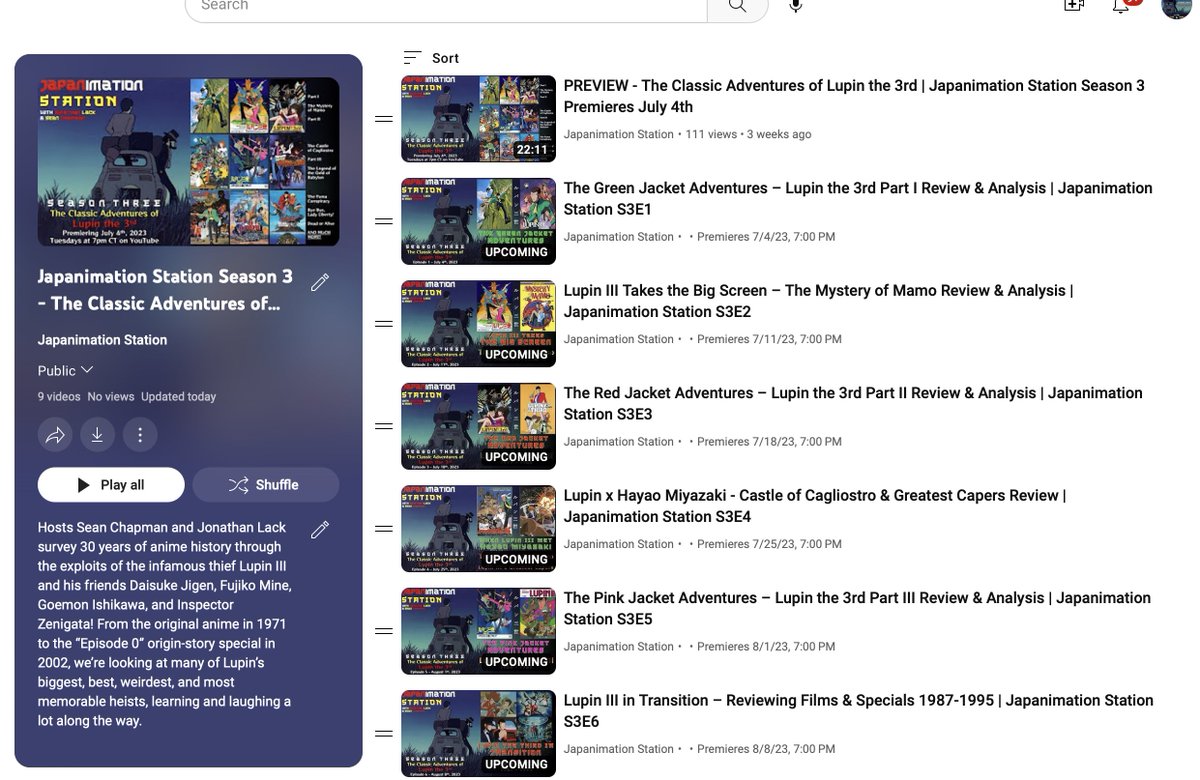Open channel name under Red Jacket video

[619, 441]
